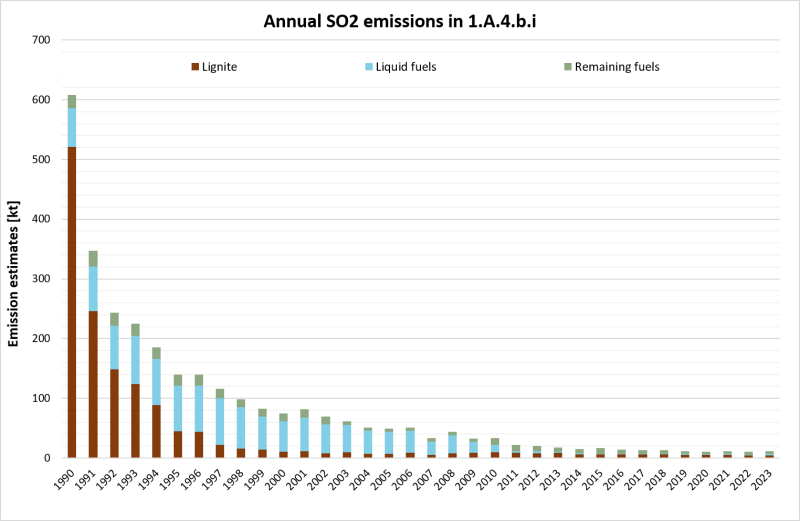Click the x-axis label 2002
This screenshot has width=800, height=521.
[319, 479]
